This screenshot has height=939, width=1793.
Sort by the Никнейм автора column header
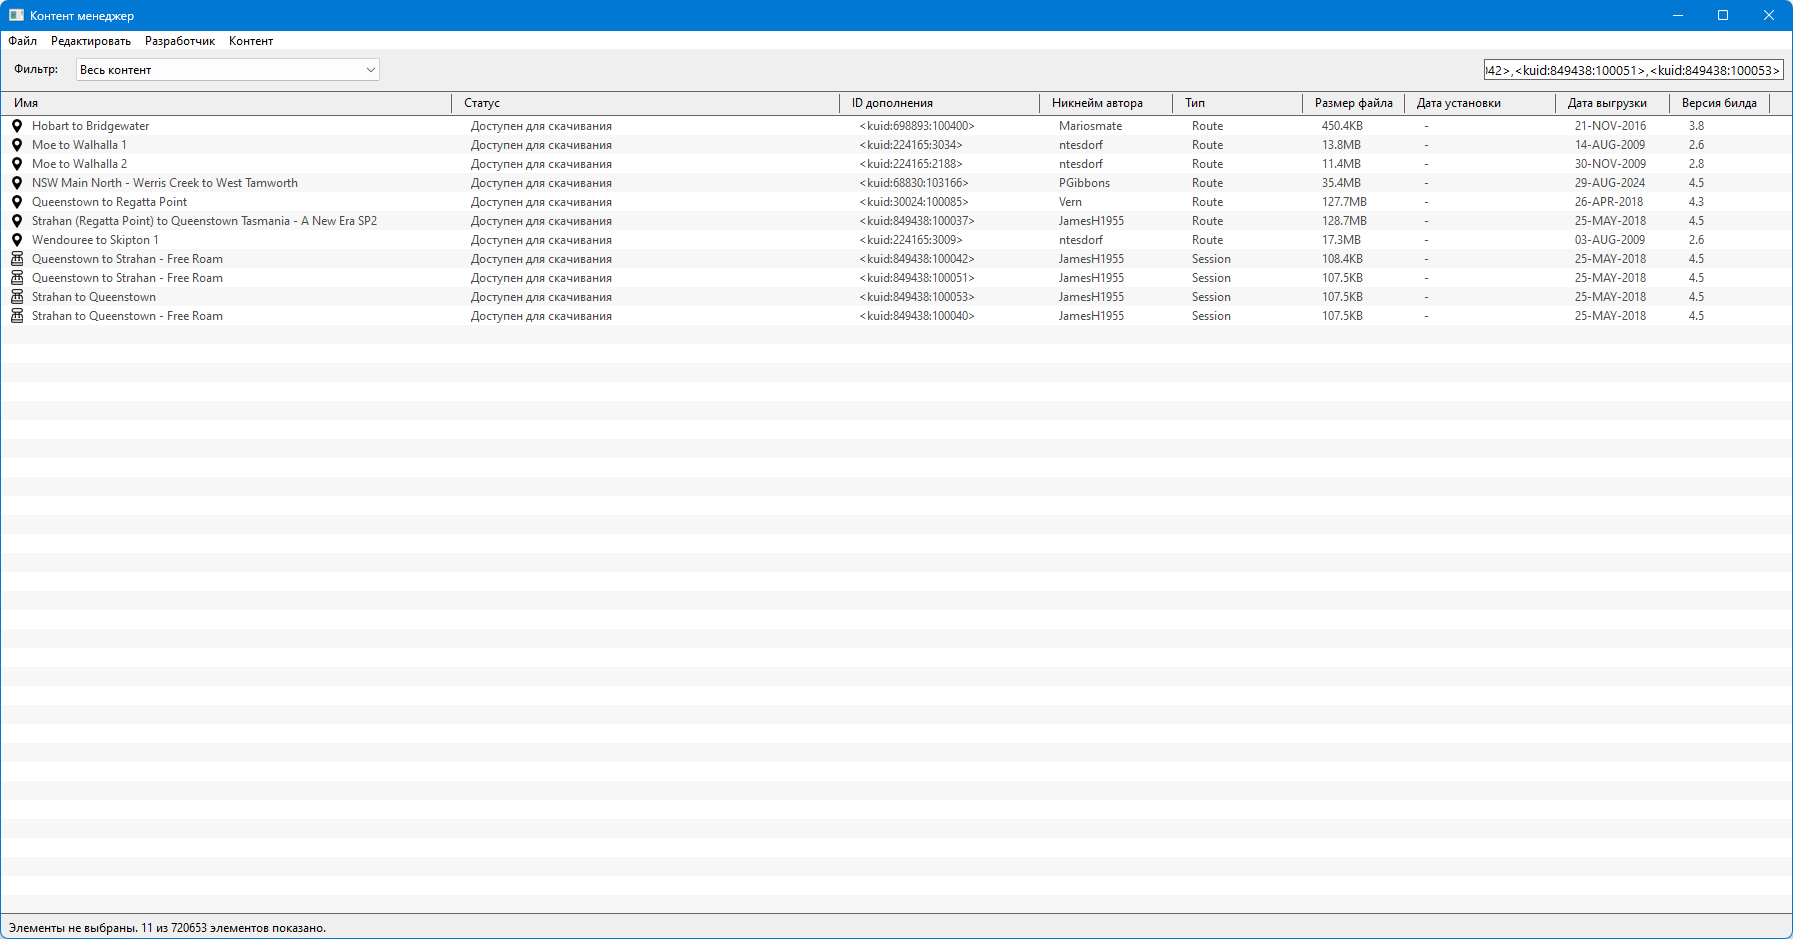pyautogui.click(x=1106, y=103)
